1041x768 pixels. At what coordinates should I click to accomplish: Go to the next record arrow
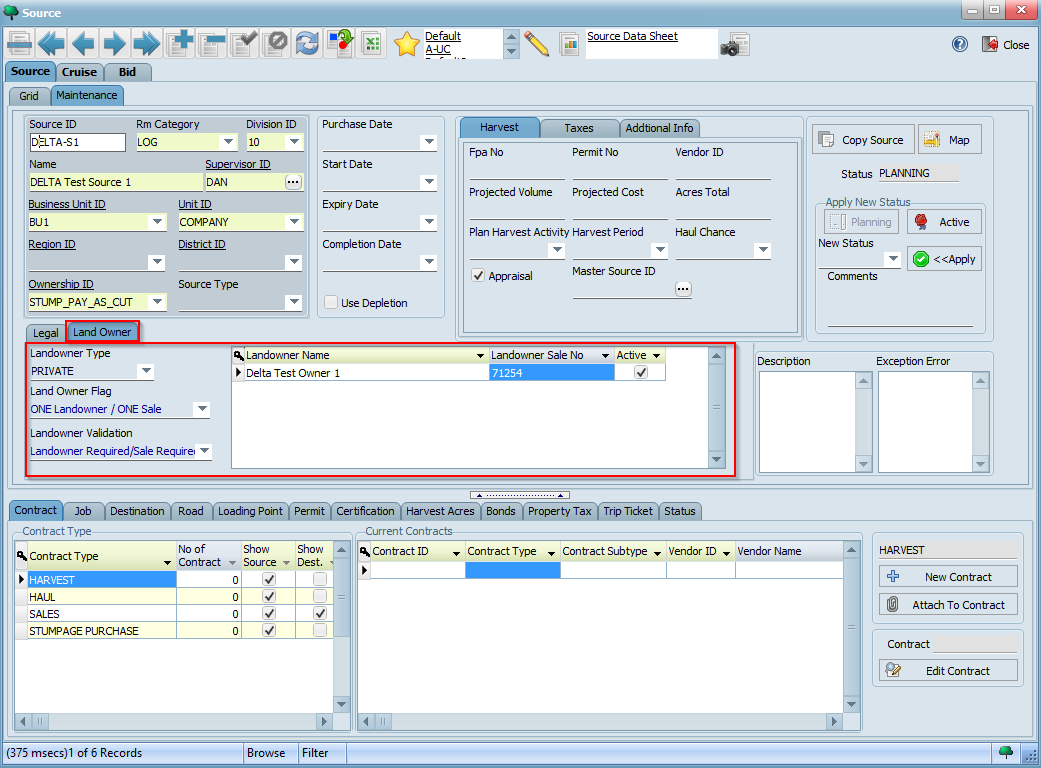point(115,44)
